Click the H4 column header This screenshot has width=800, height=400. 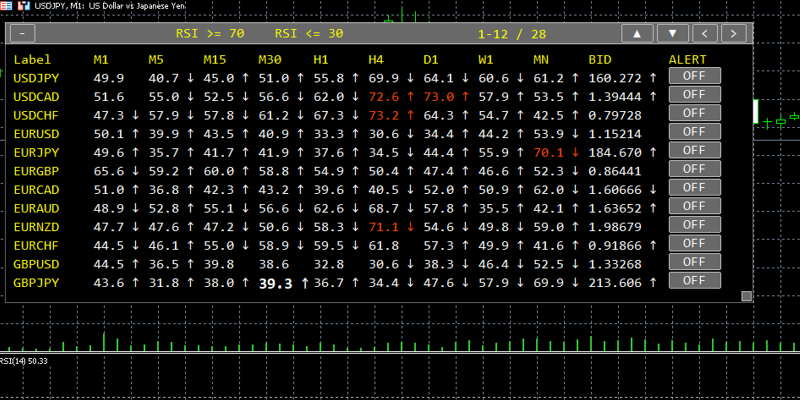tap(376, 60)
